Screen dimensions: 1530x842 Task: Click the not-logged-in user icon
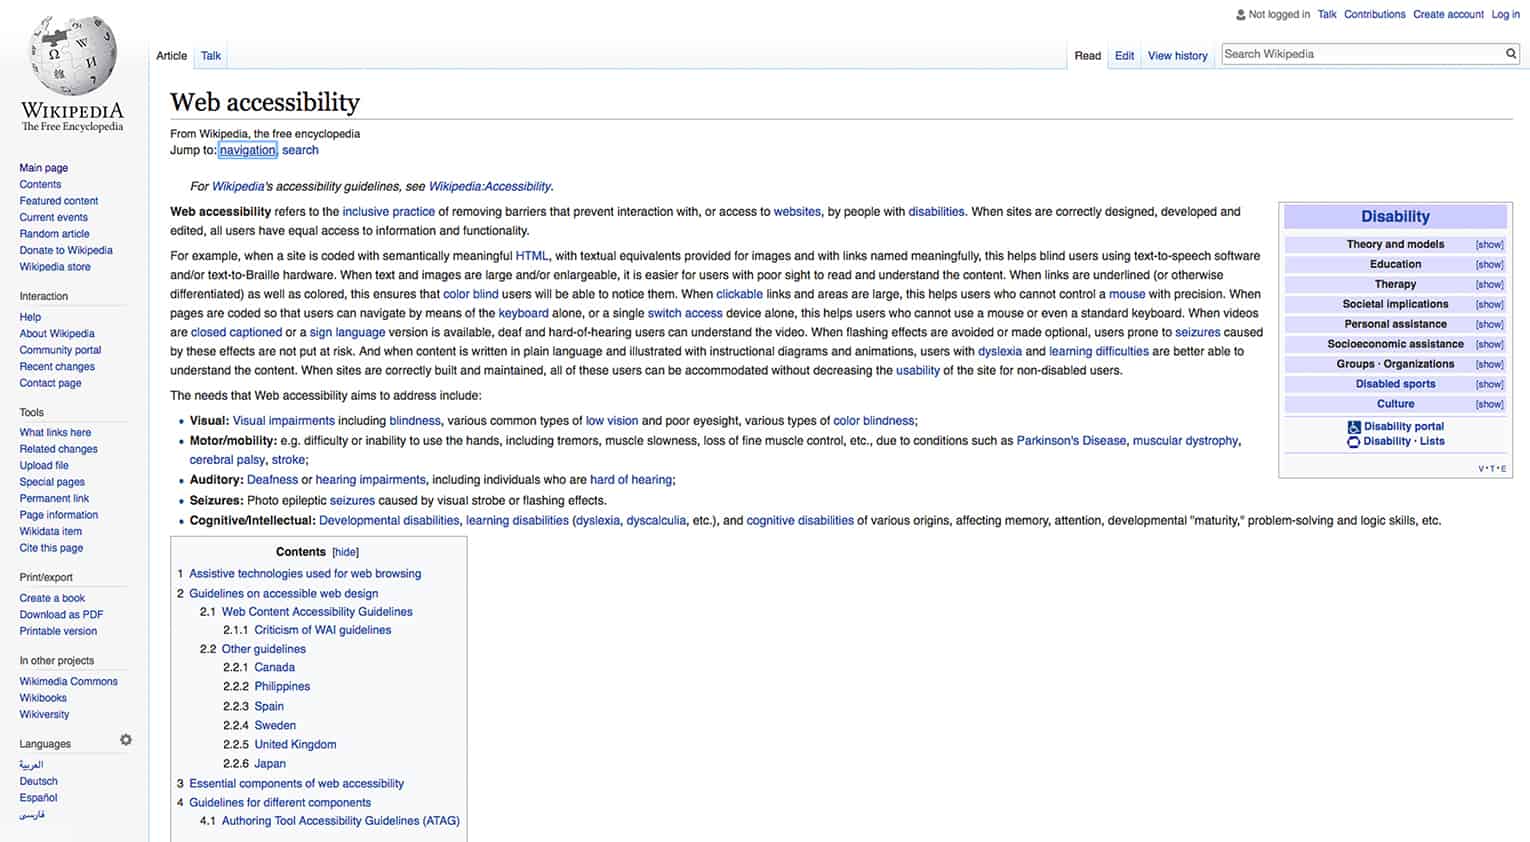pyautogui.click(x=1241, y=14)
